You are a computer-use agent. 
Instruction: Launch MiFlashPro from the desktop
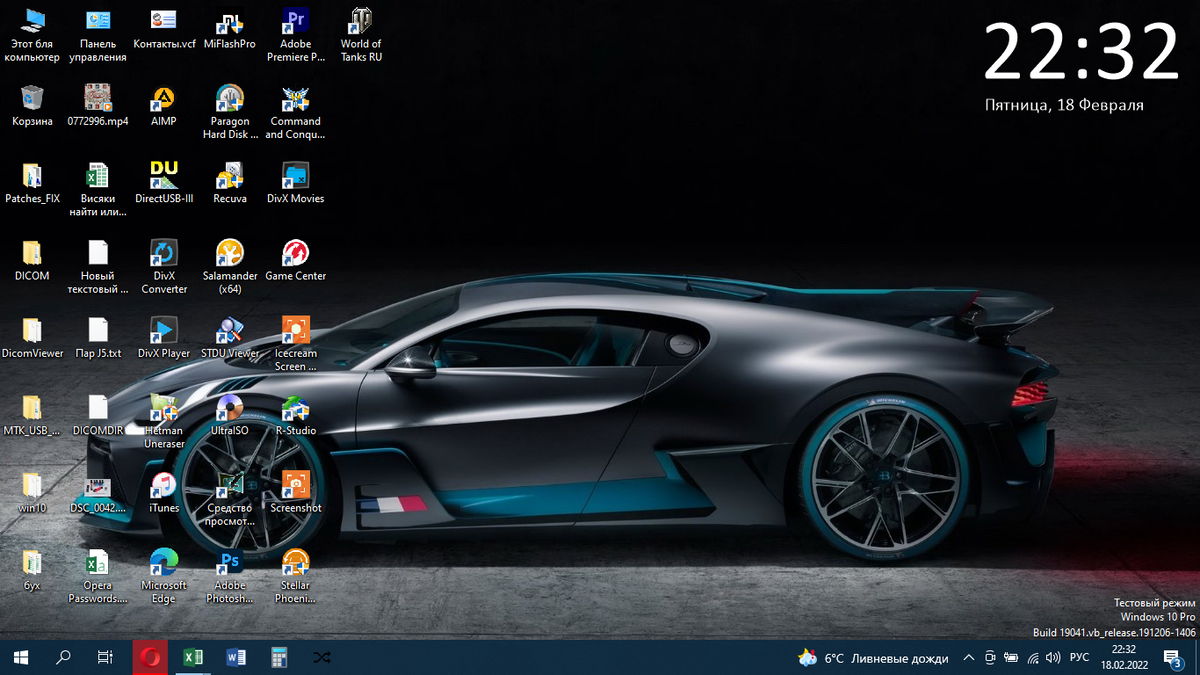[229, 30]
